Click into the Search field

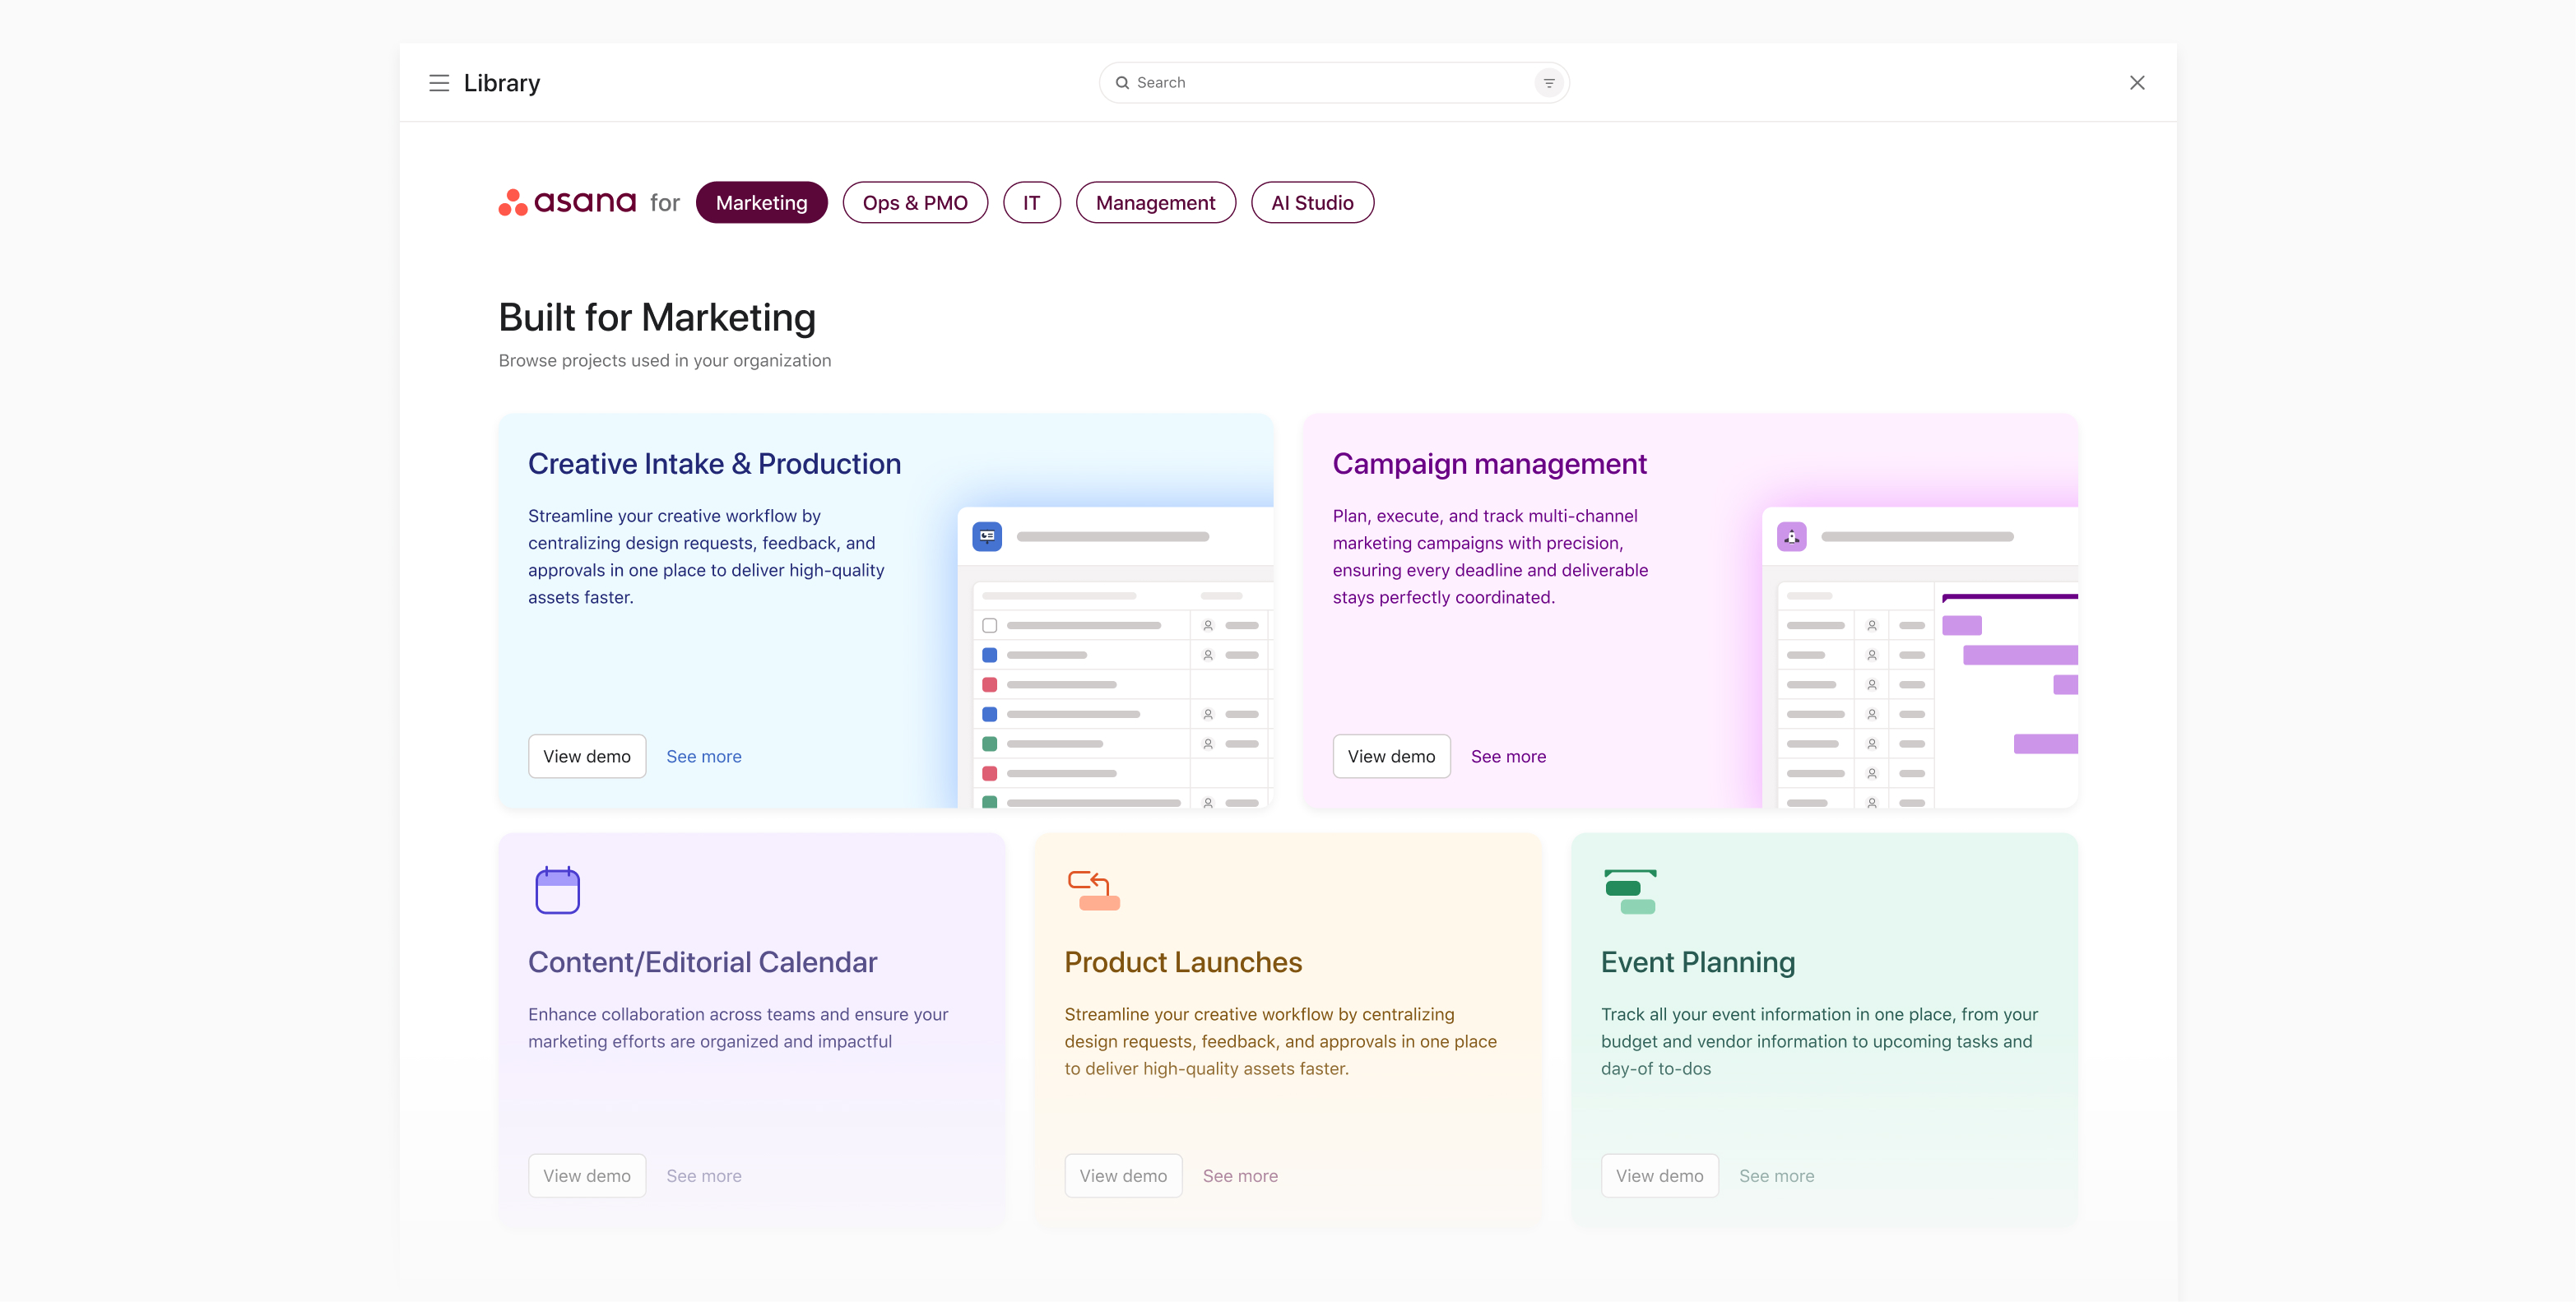(x=1320, y=83)
